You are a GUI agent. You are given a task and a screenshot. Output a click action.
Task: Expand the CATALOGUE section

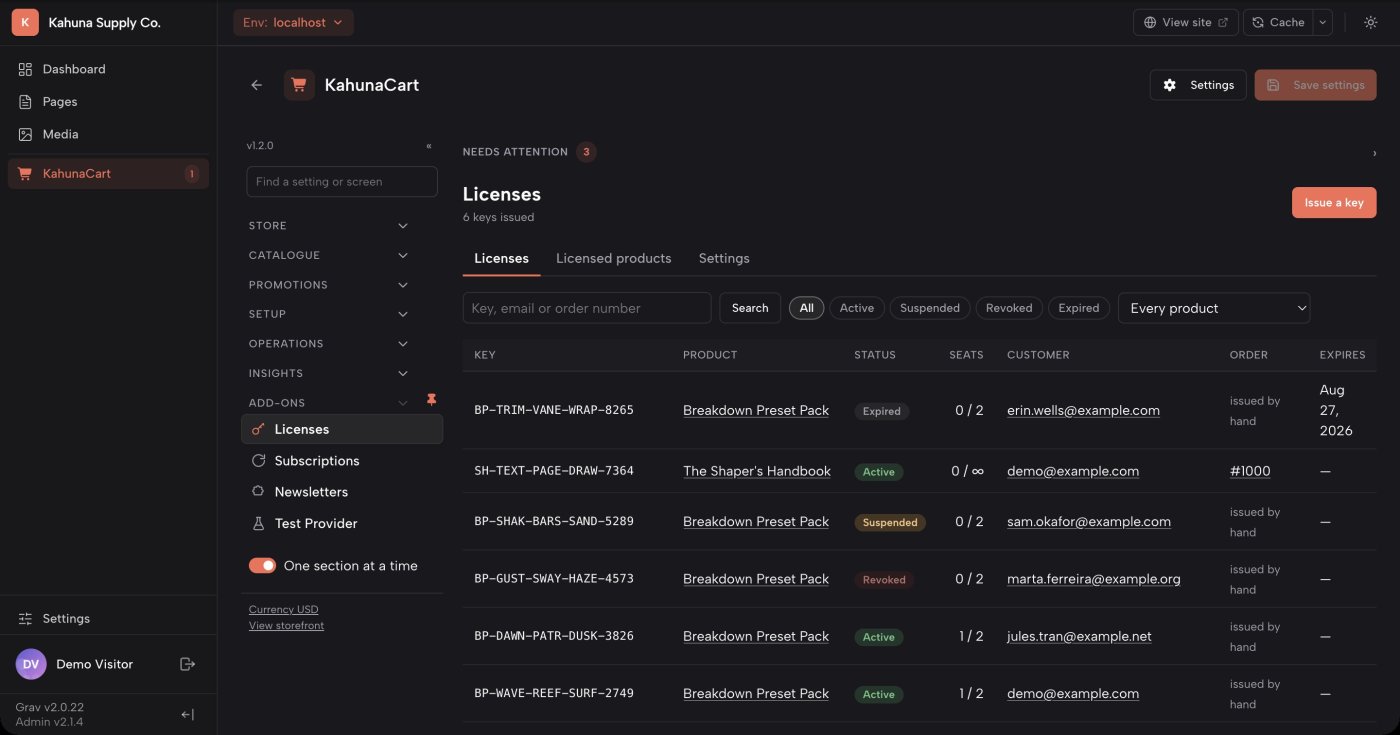click(329, 255)
